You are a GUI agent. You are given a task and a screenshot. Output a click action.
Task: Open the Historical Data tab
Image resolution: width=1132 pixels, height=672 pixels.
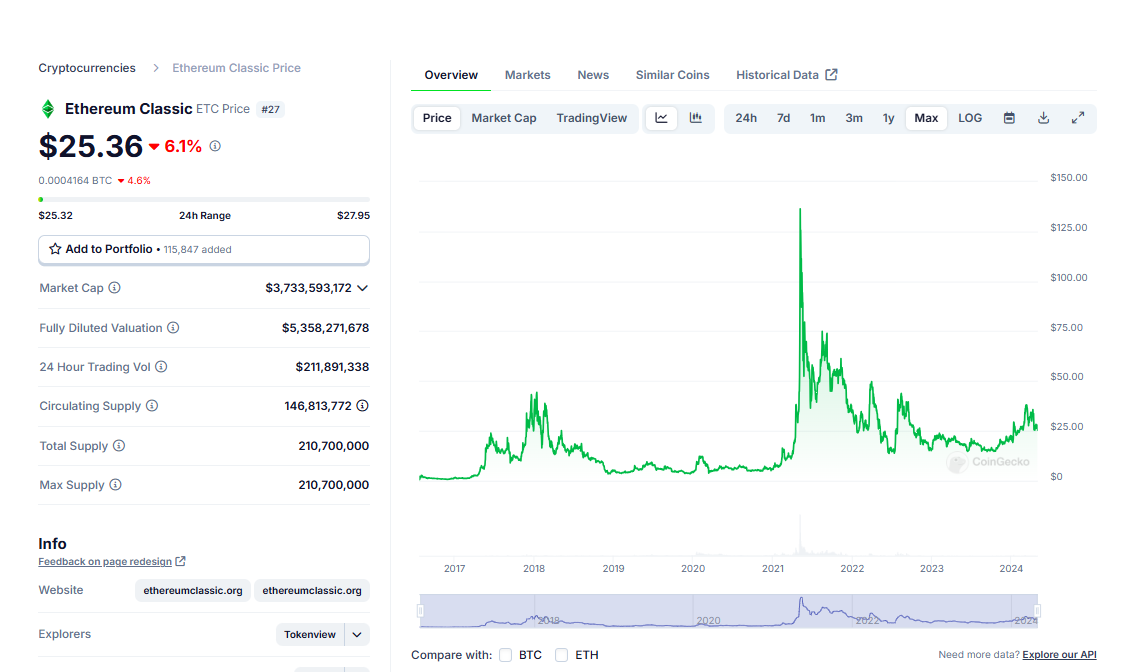pyautogui.click(x=786, y=75)
